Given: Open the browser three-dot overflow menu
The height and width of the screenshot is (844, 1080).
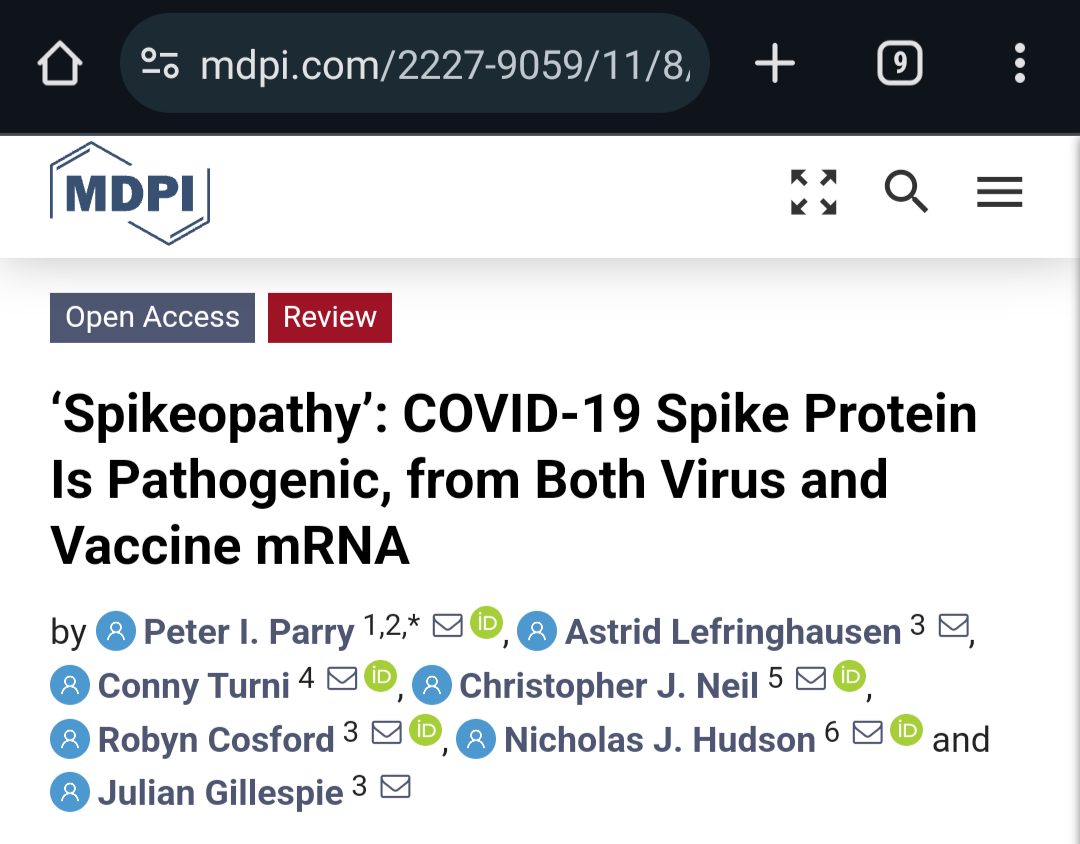Looking at the screenshot, I should pos(1019,65).
